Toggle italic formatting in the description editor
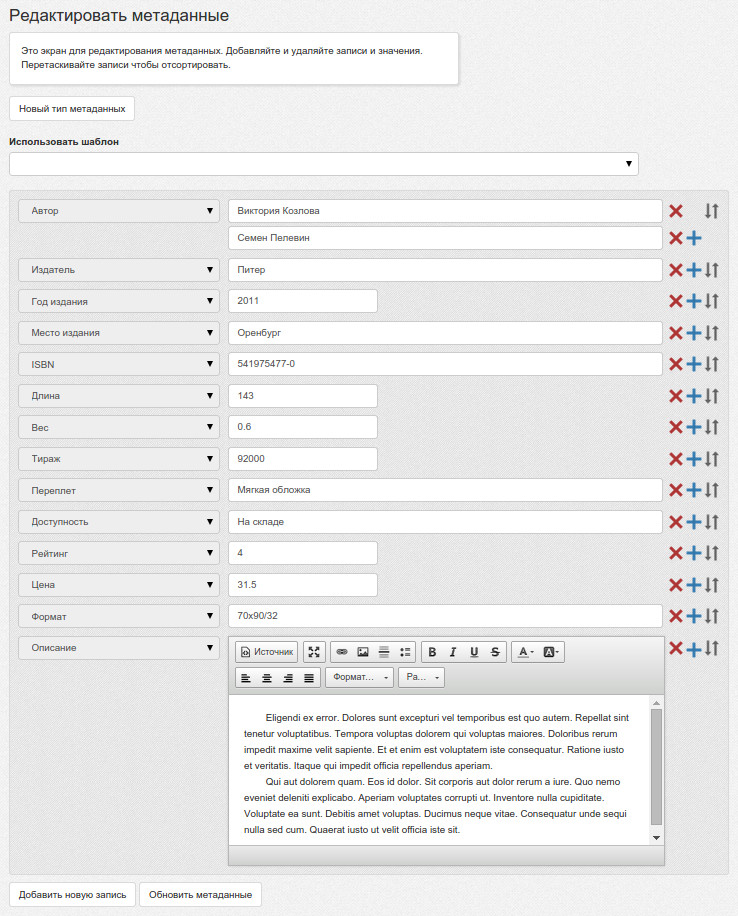Viewport: 738px width, 916px height. coord(453,652)
